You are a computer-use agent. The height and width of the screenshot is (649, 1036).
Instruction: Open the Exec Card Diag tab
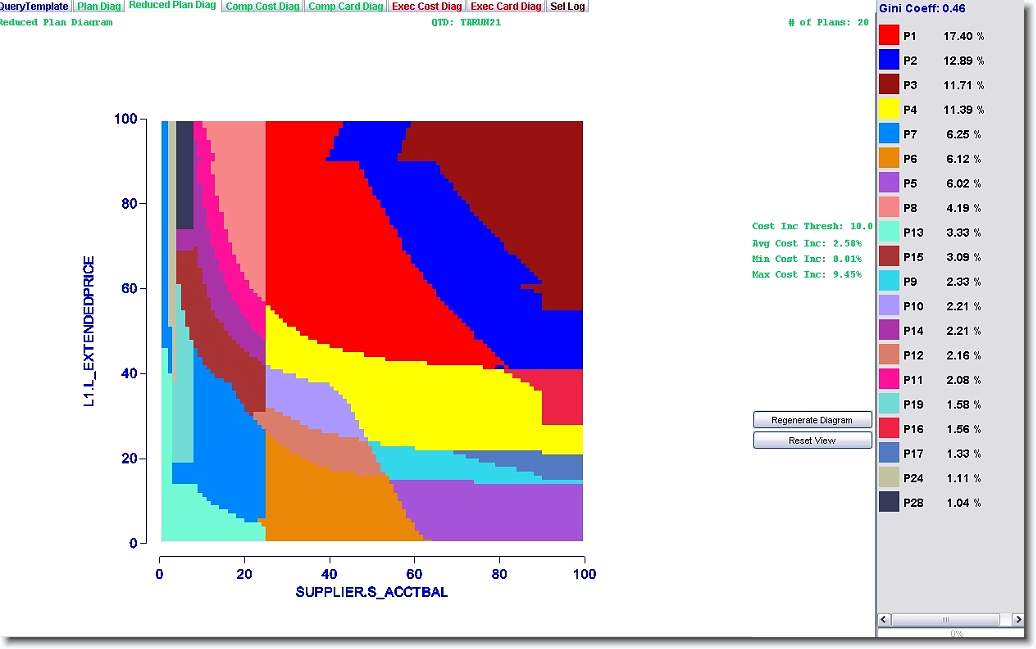506,6
